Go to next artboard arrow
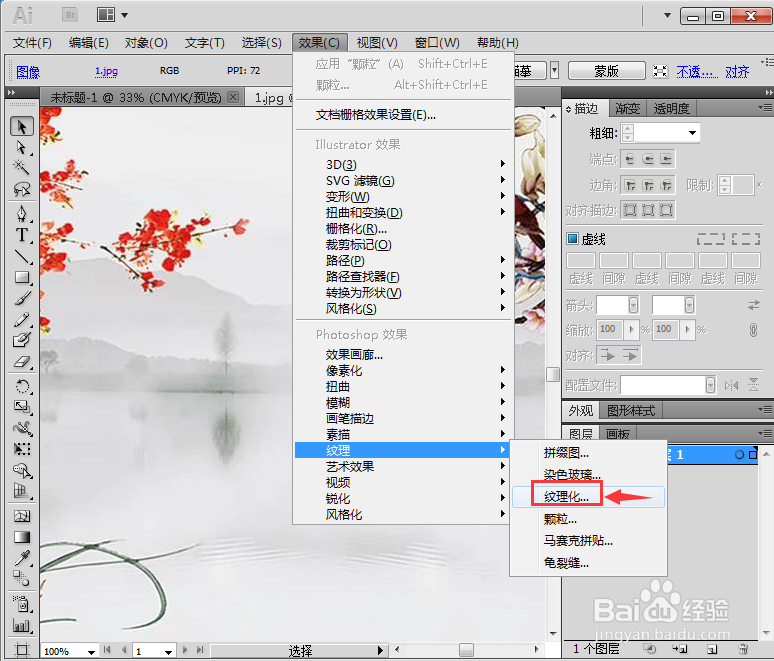 click(185, 650)
